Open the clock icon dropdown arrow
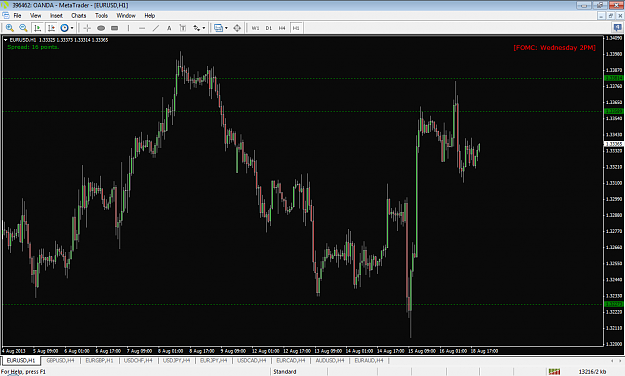The height and width of the screenshot is (376, 625). (x=72, y=28)
